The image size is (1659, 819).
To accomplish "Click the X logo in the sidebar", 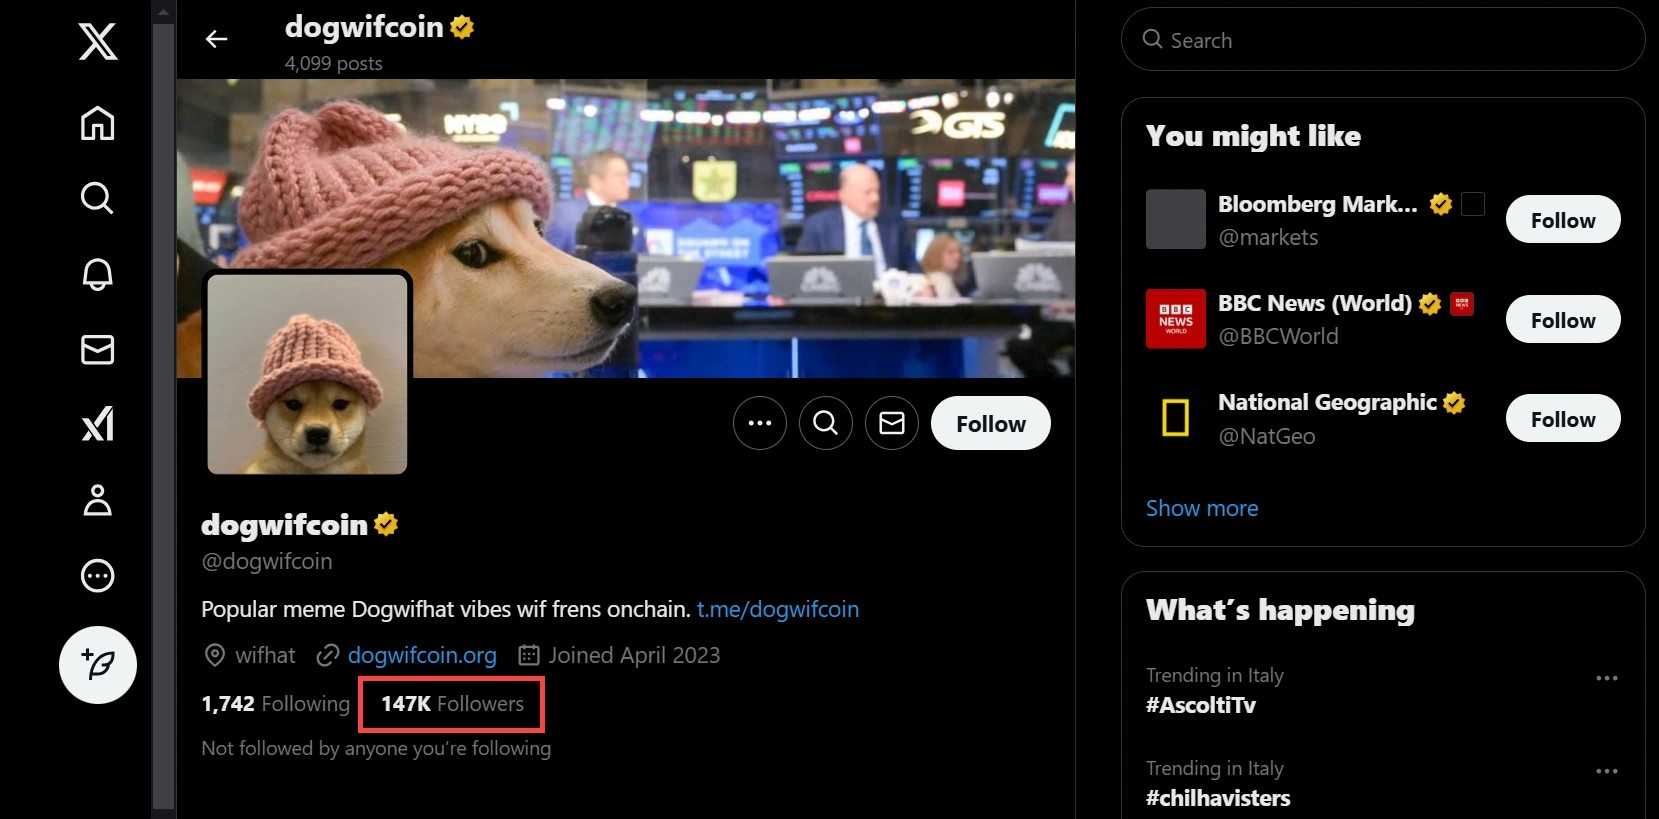I will [x=98, y=42].
